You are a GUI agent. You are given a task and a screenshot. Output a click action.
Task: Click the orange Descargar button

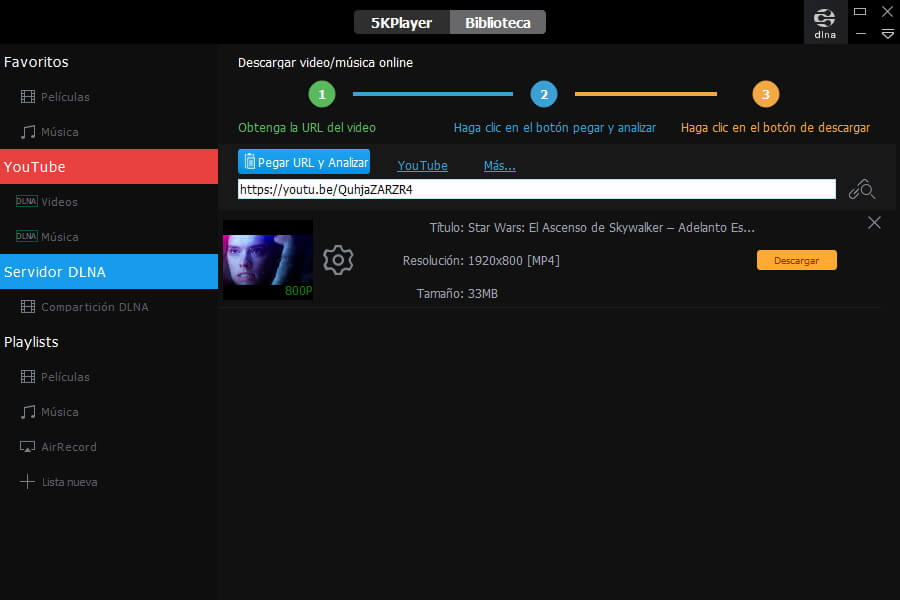[797, 260]
